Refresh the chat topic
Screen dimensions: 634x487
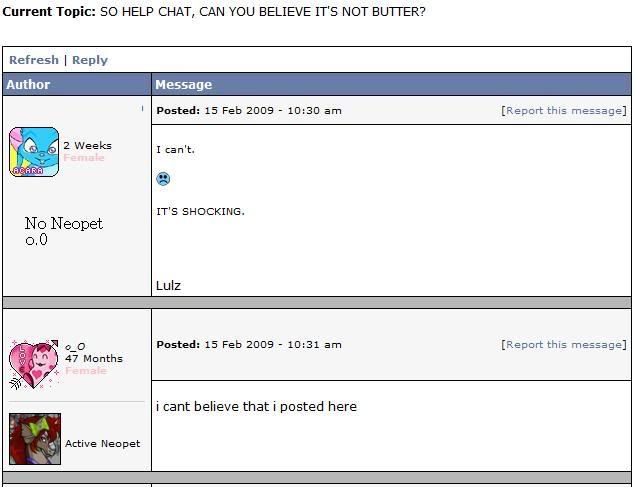(x=34, y=60)
